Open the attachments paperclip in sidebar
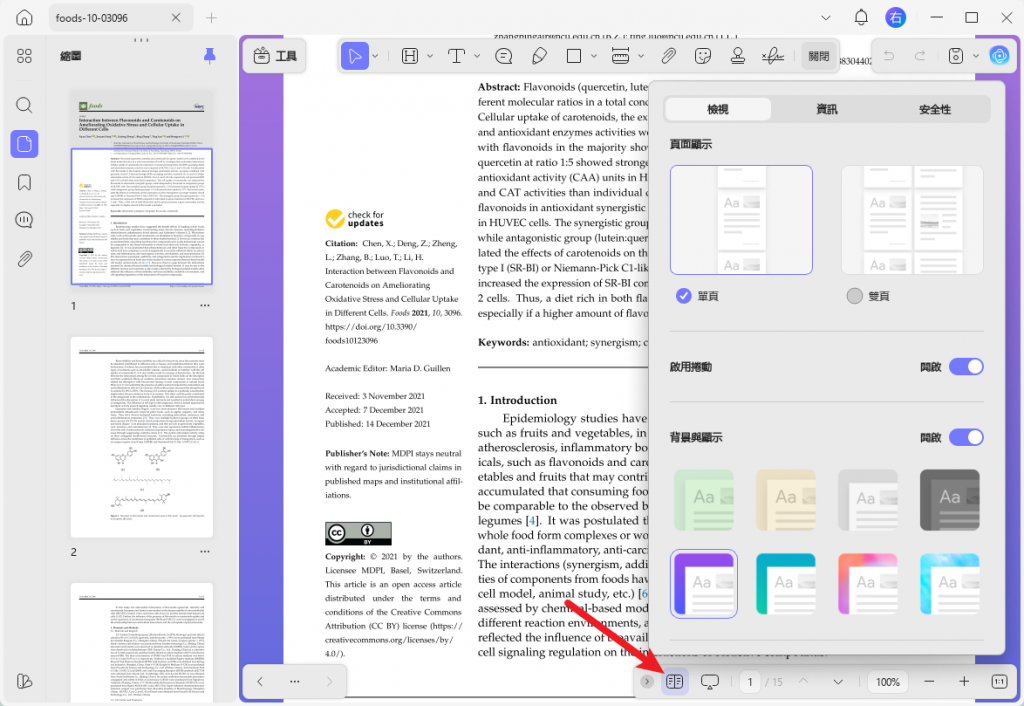The height and width of the screenshot is (706, 1024). pyautogui.click(x=24, y=259)
